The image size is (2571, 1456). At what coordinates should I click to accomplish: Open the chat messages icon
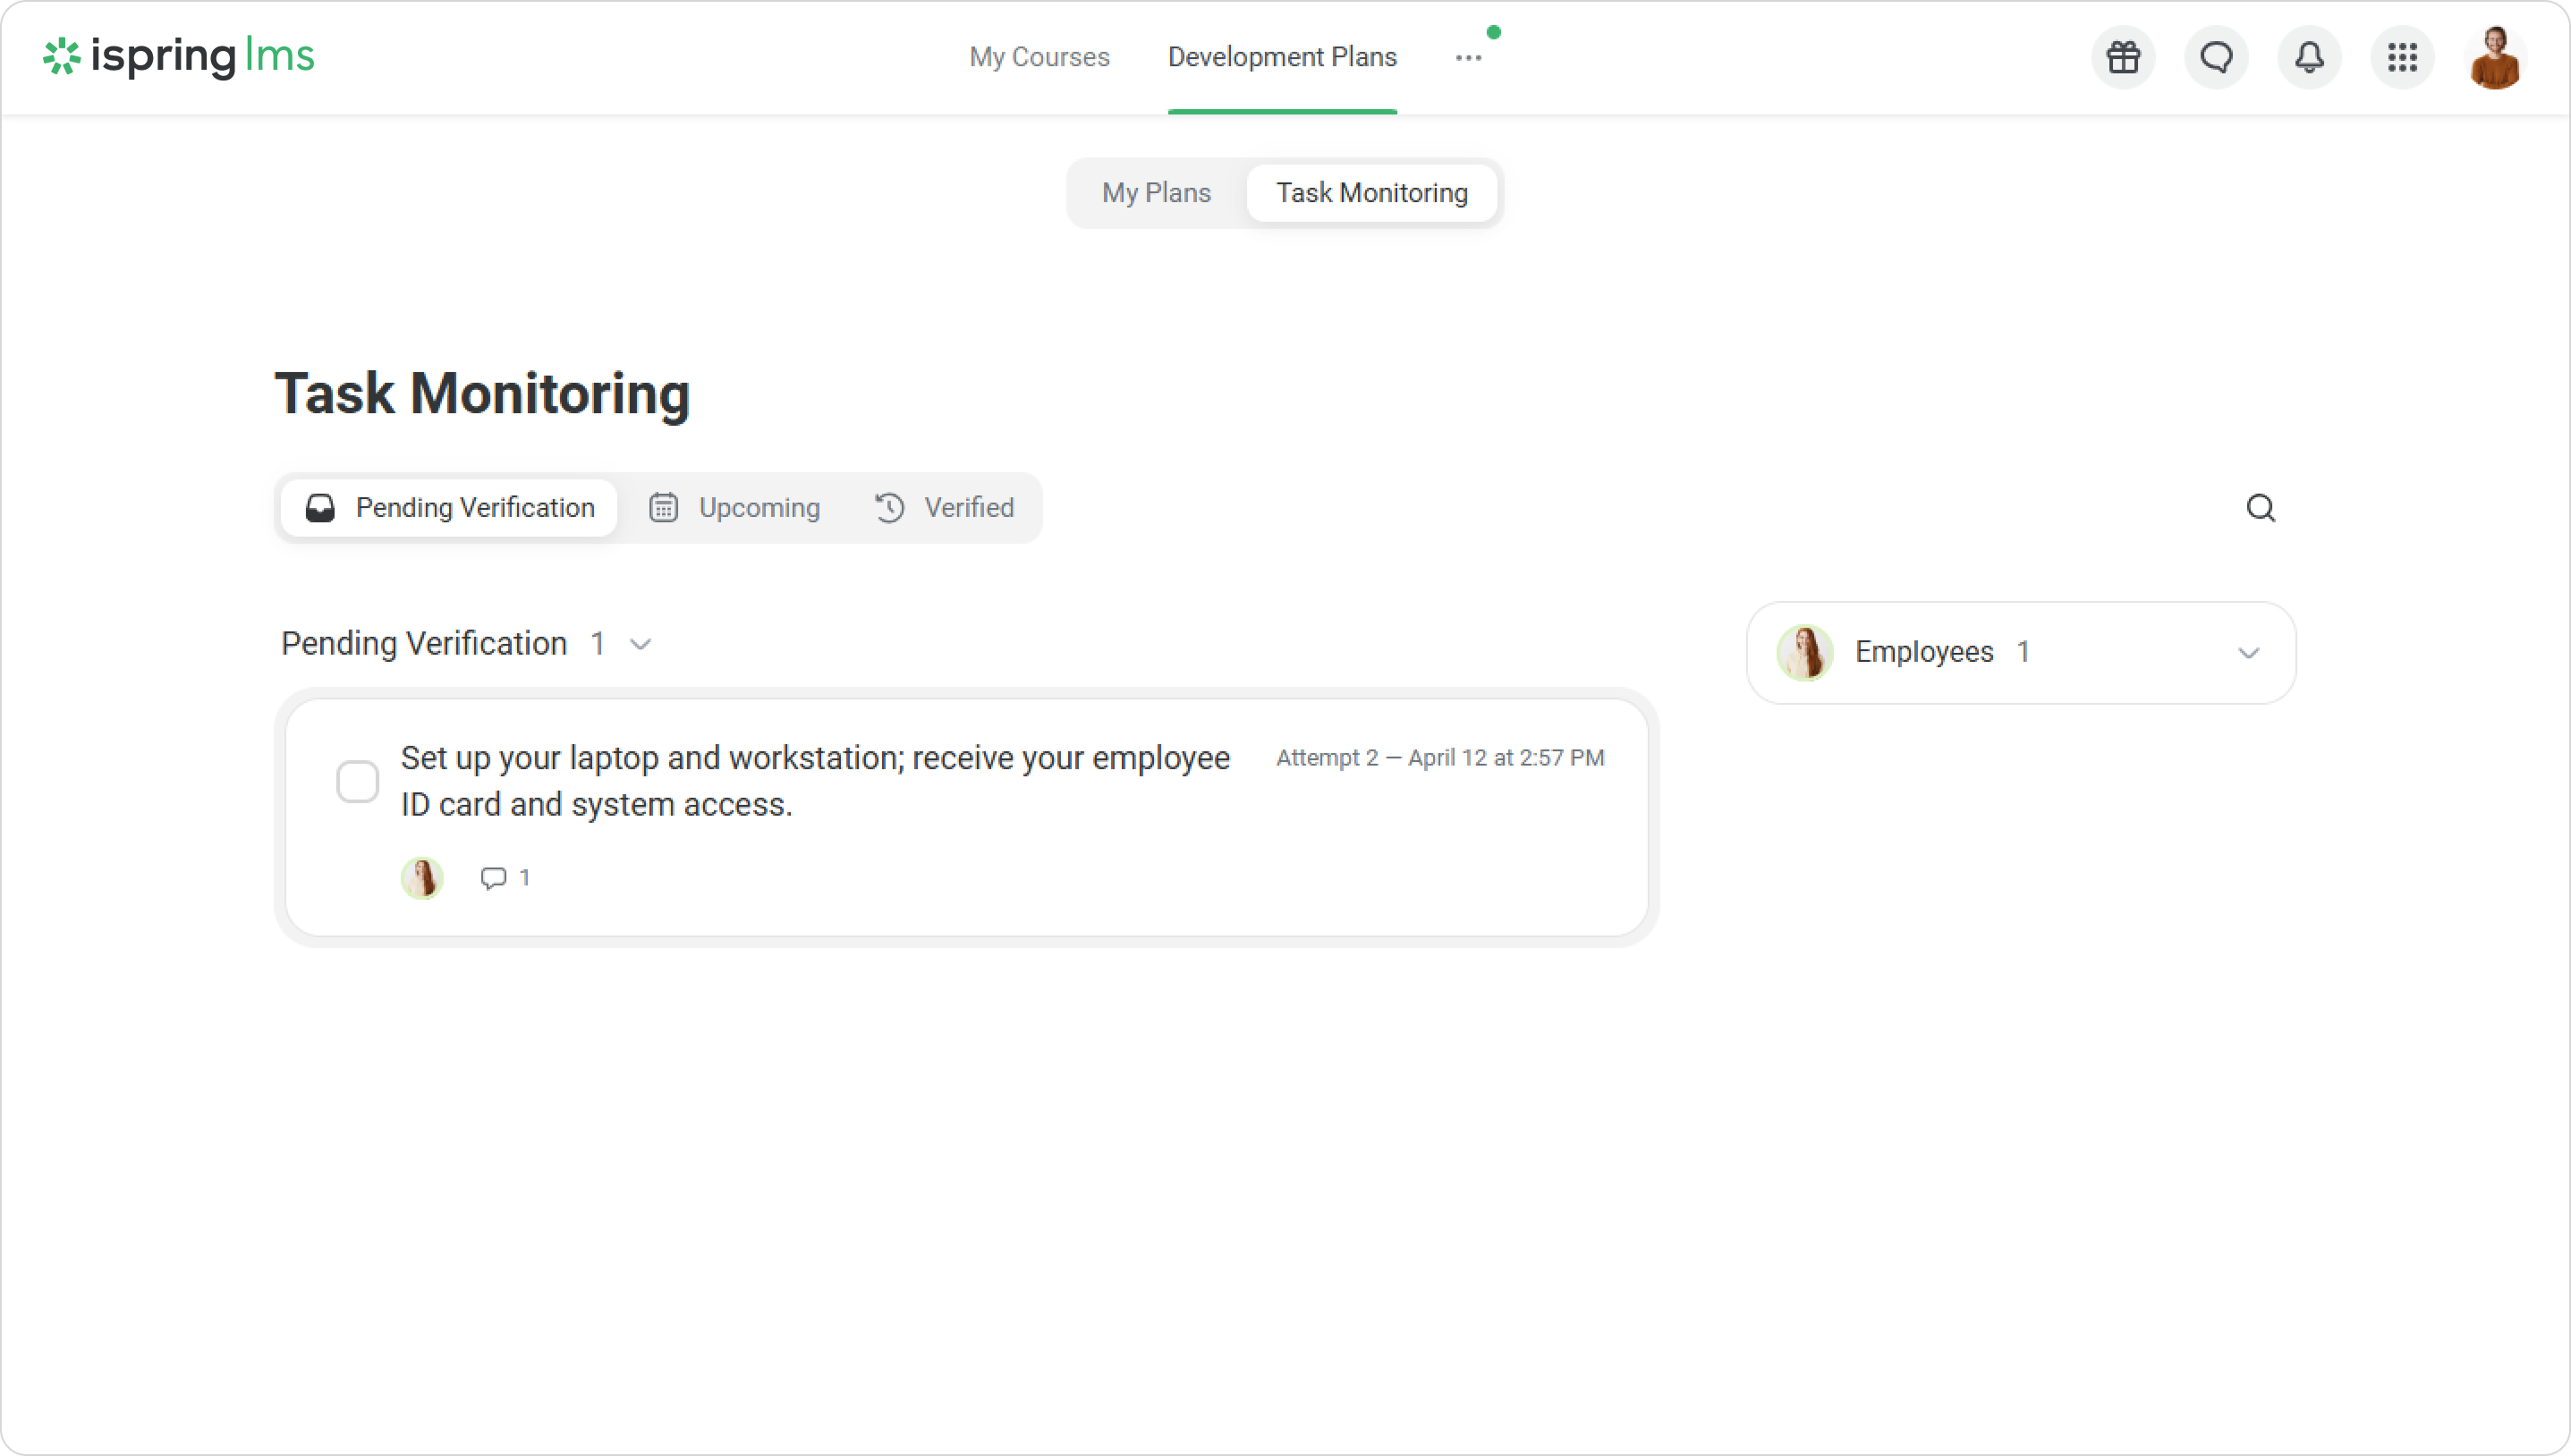[x=2216, y=57]
